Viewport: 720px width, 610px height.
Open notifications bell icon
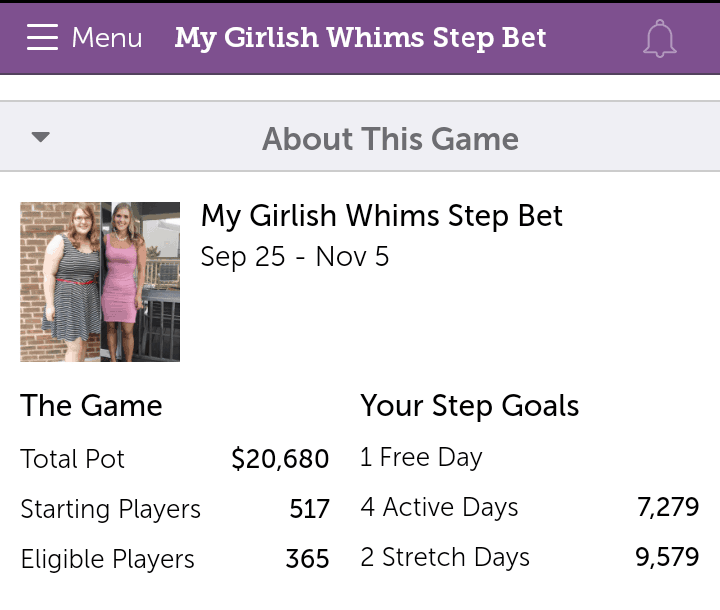pos(659,39)
